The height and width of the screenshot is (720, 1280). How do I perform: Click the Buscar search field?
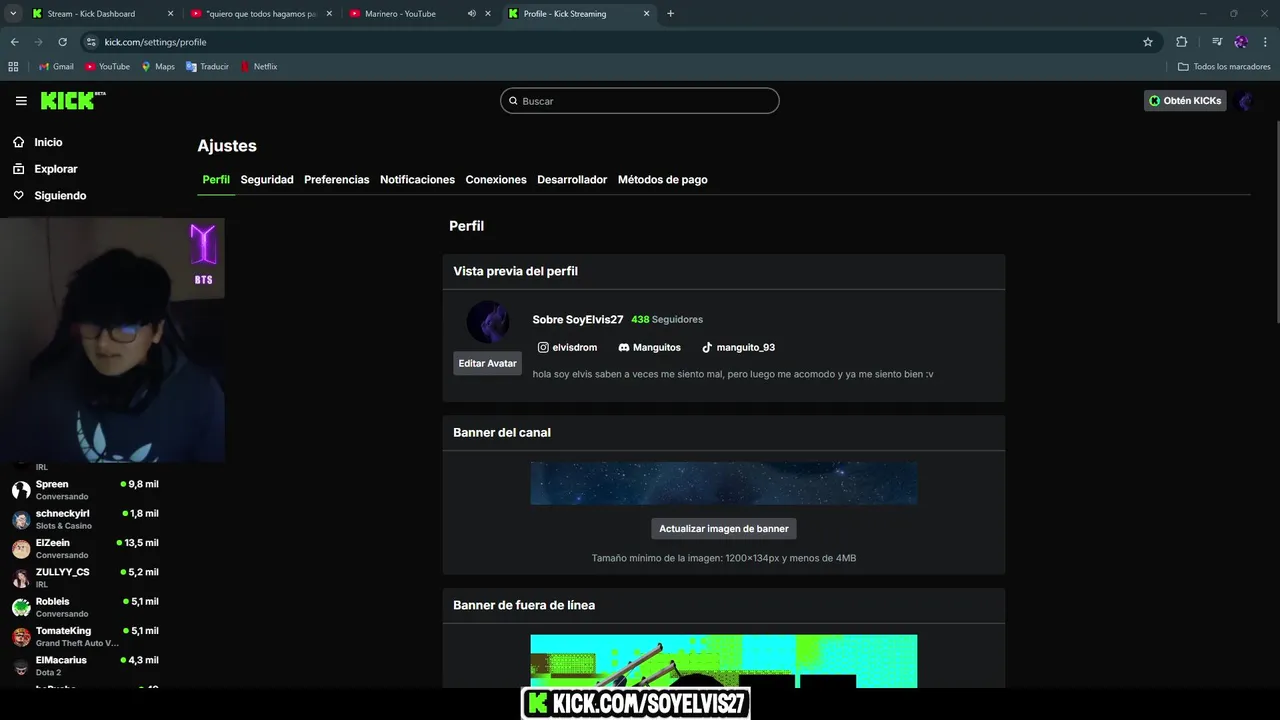click(x=640, y=101)
